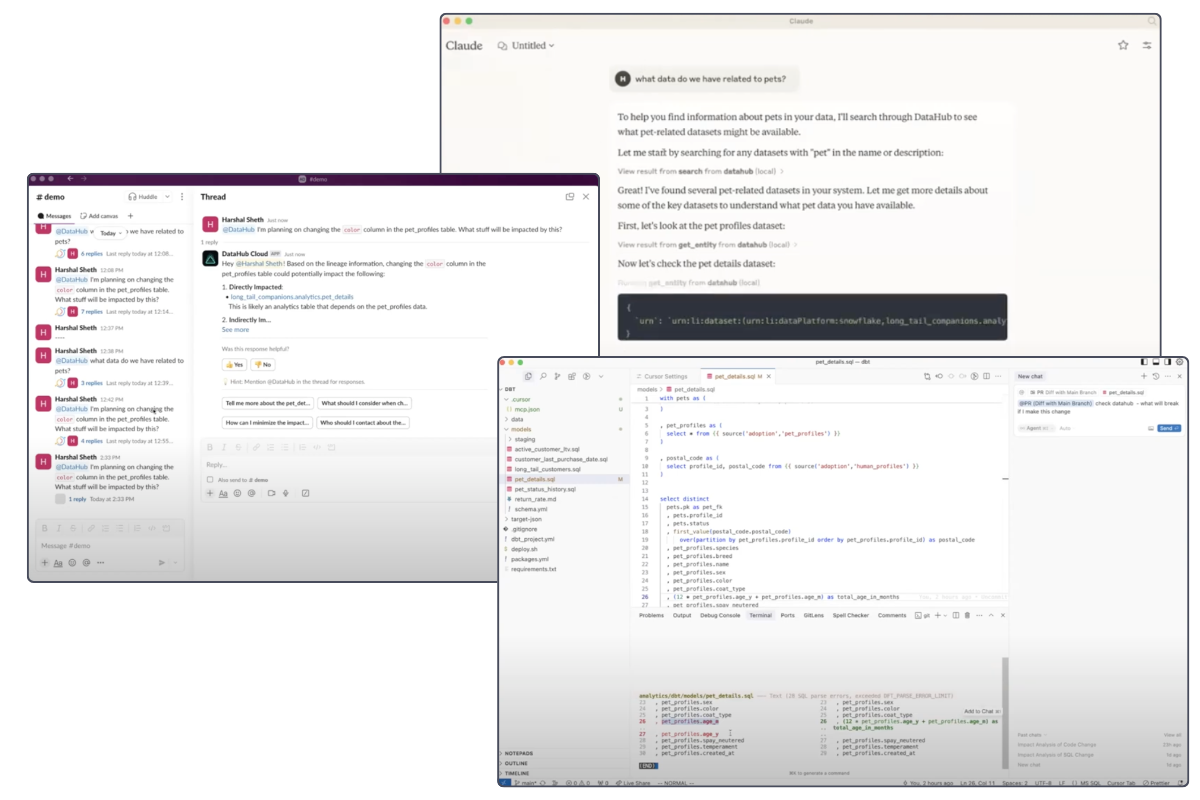1200x800 pixels.
Task: Open the three-dot channel menu in Slack
Action: 182,197
